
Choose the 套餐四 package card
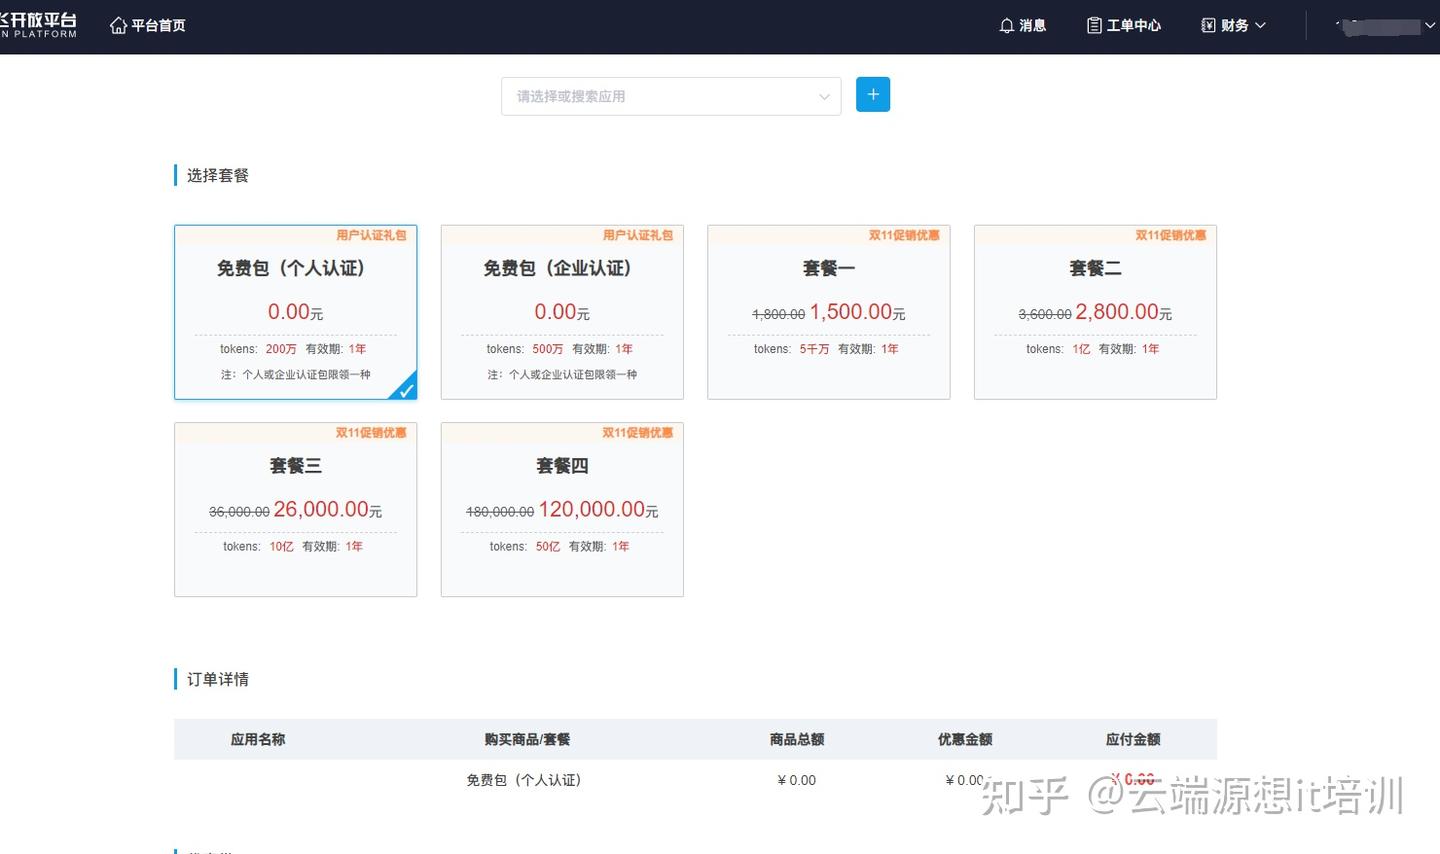561,509
